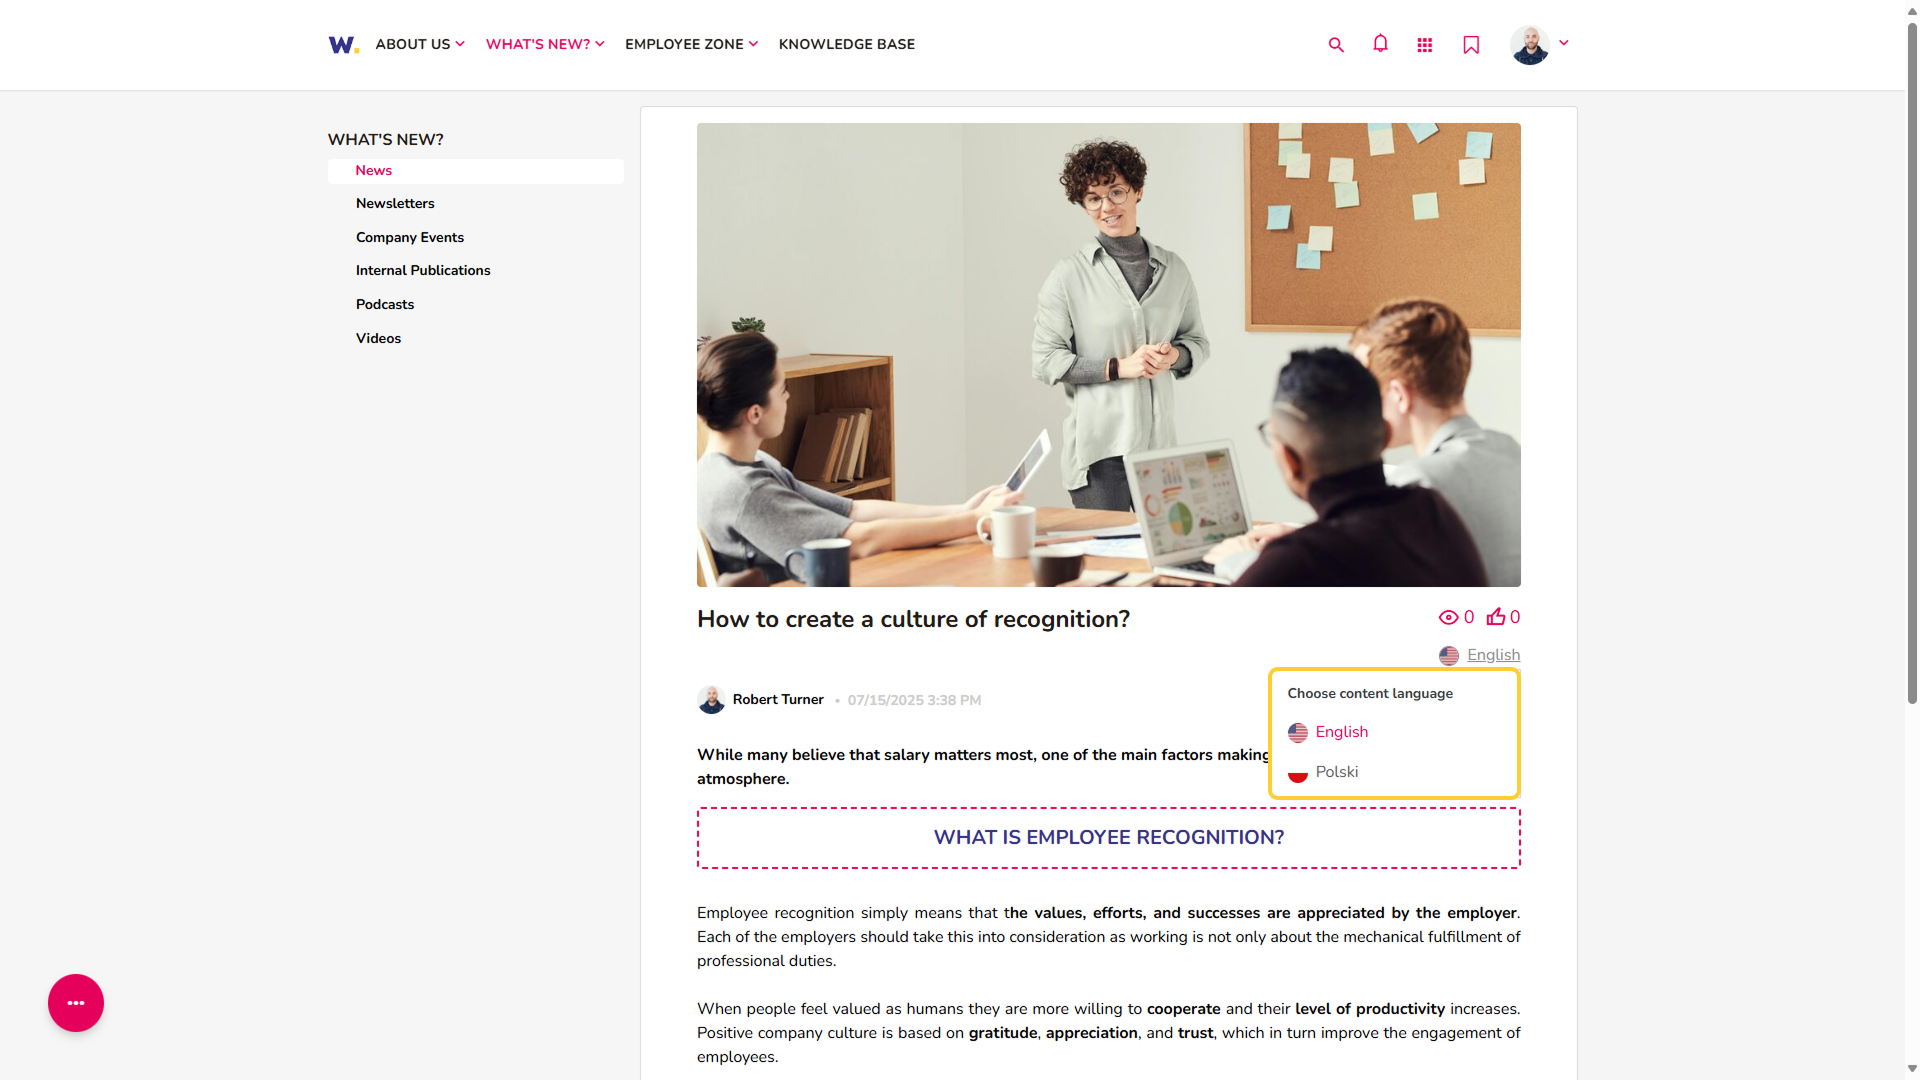Select News in the sidebar
This screenshot has width=1920, height=1080.
click(x=475, y=171)
